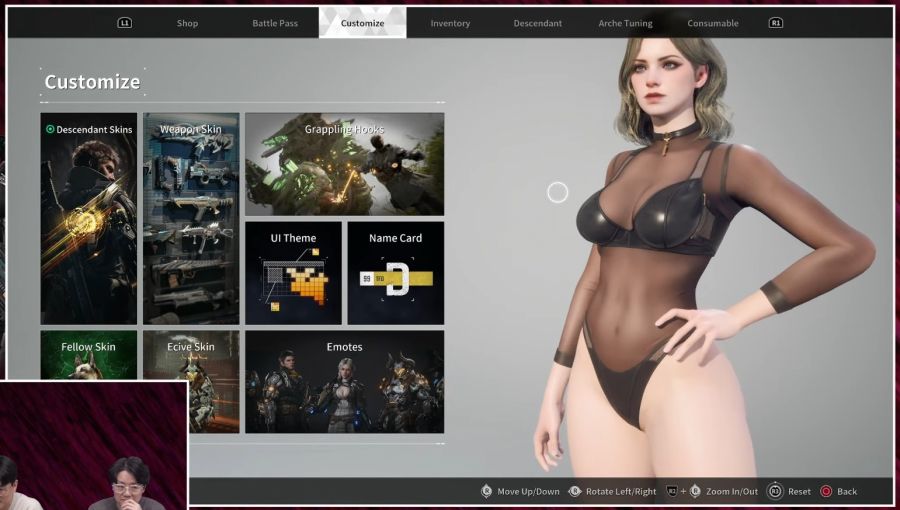Click the green selected indicator on Descendant Skins

click(x=50, y=130)
